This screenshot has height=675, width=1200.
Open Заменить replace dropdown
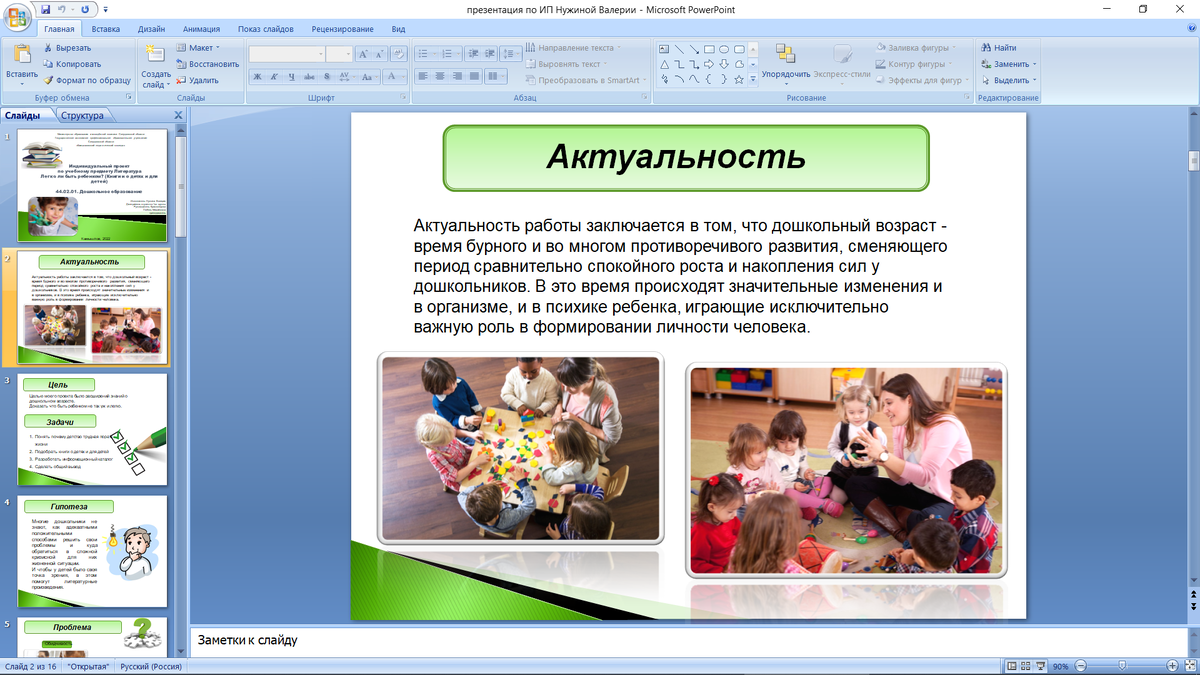point(1009,64)
